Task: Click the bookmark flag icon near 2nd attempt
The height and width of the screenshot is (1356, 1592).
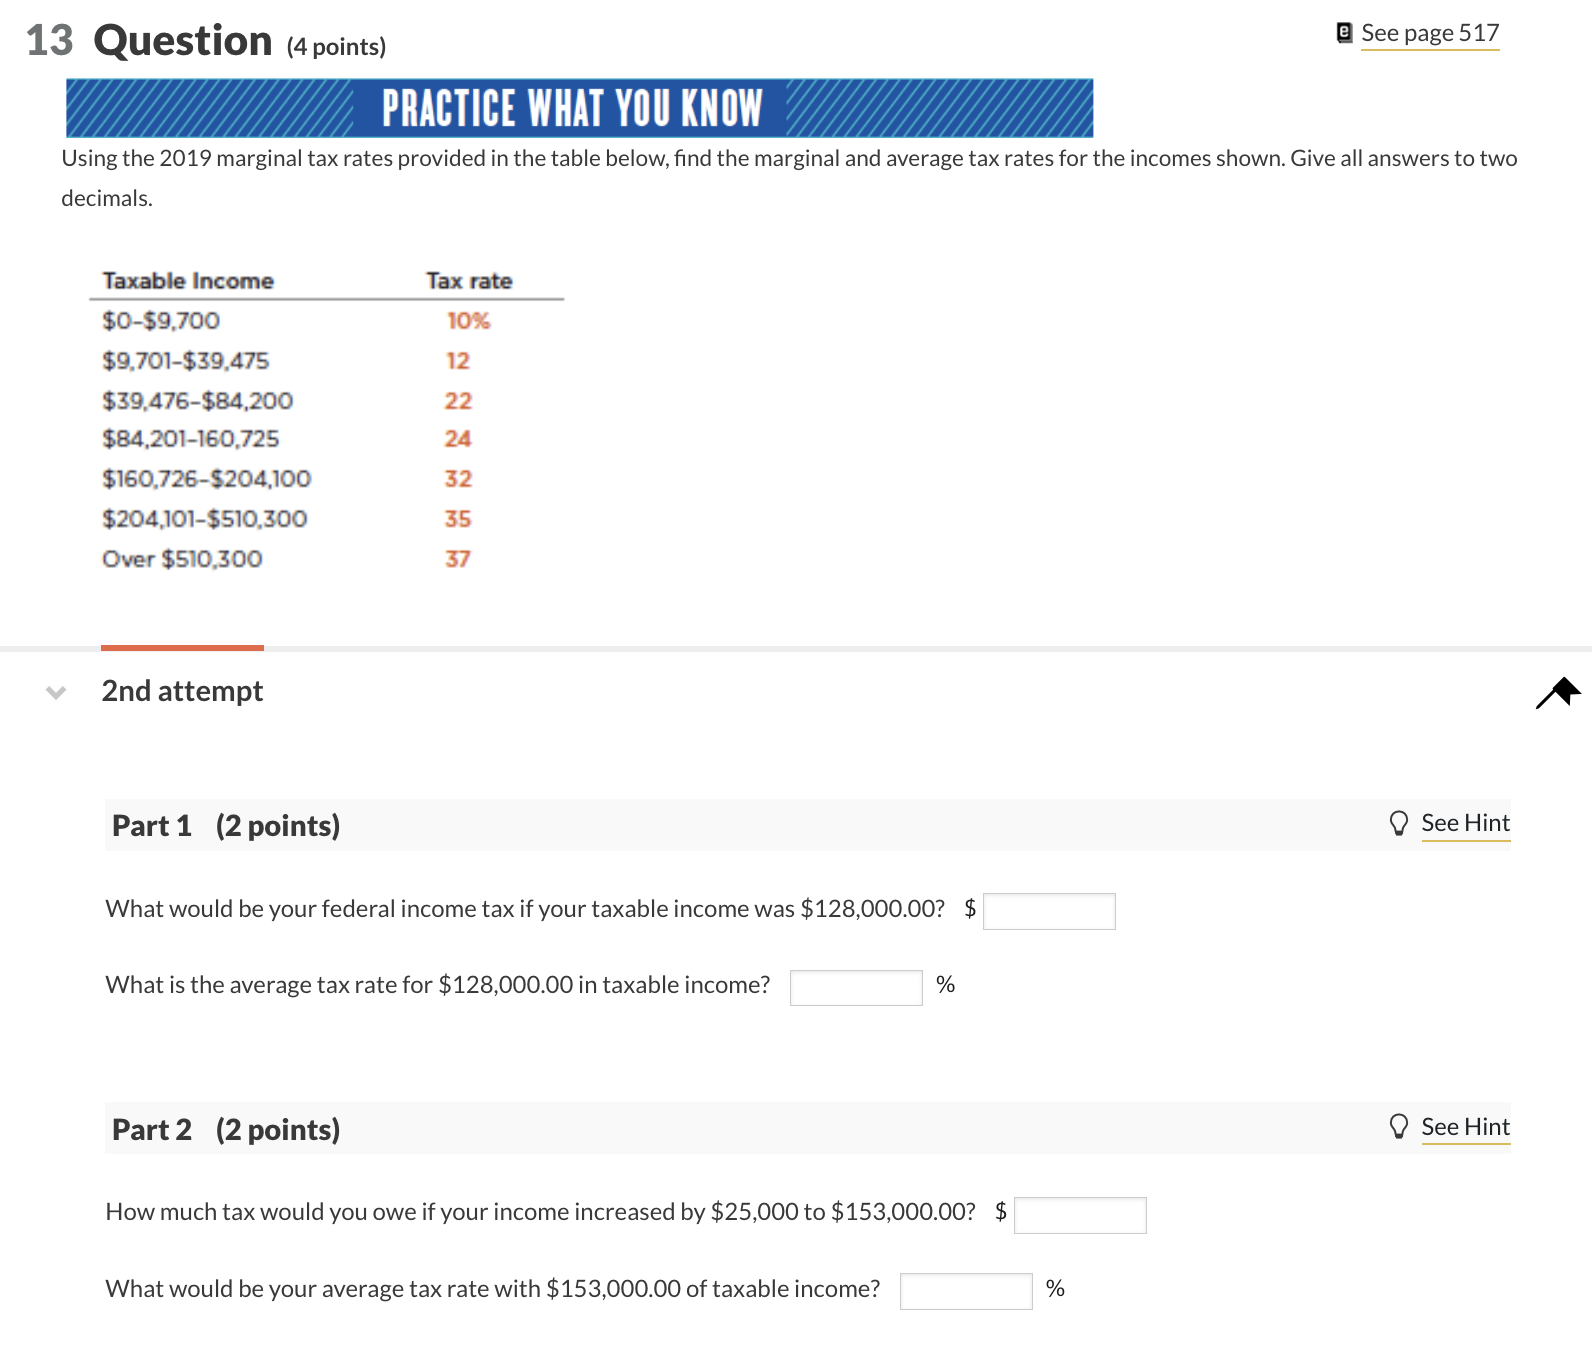Action: pyautogui.click(x=1557, y=691)
